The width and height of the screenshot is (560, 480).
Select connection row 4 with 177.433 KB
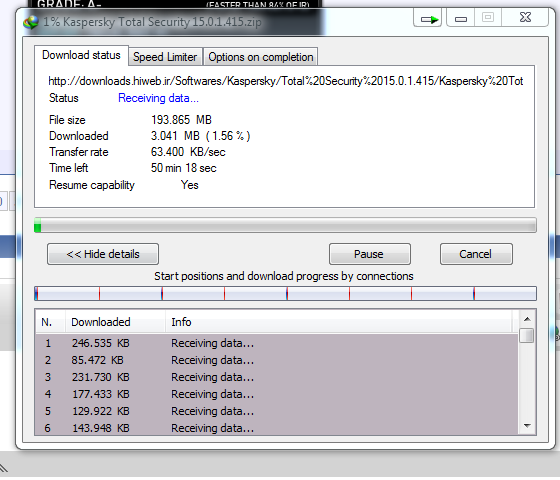276,394
